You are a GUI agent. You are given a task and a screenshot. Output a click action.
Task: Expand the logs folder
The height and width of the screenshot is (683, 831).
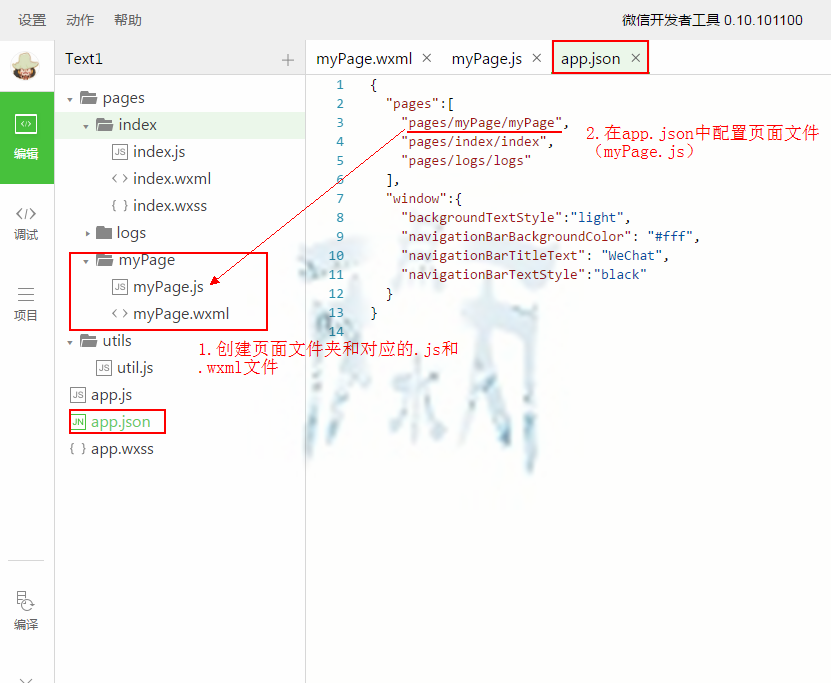87,234
